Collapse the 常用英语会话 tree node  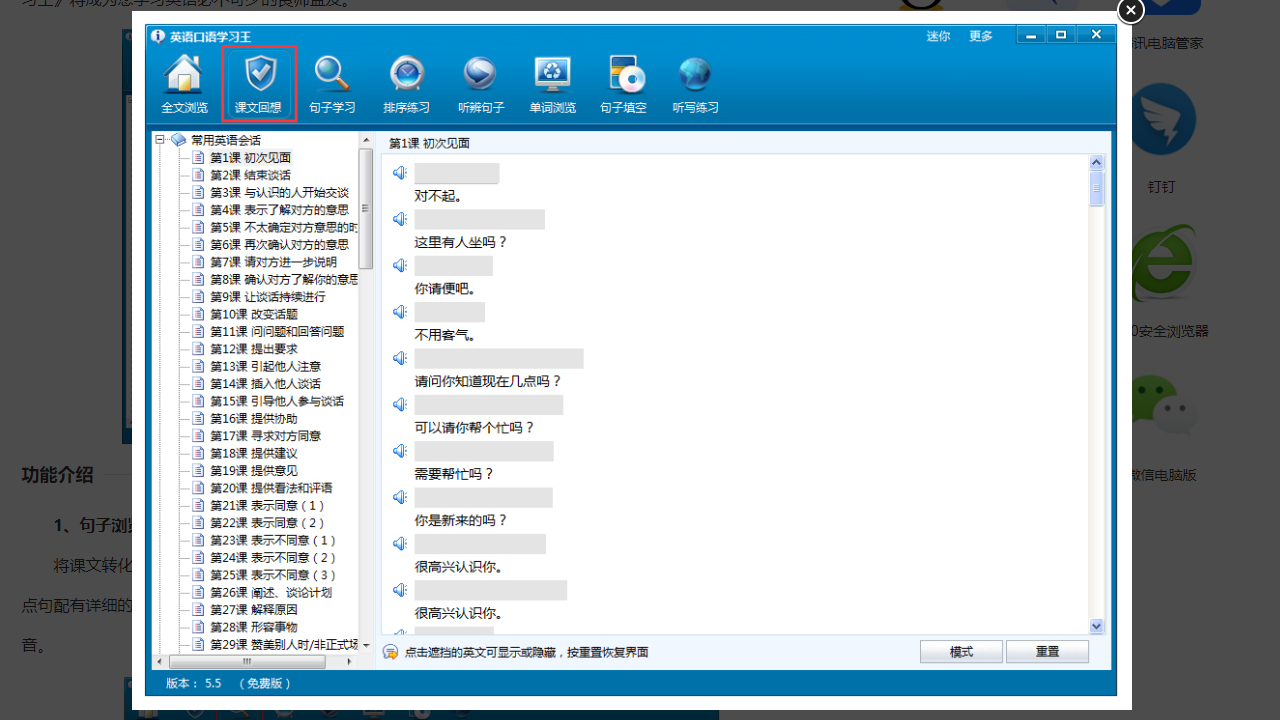tap(161, 140)
